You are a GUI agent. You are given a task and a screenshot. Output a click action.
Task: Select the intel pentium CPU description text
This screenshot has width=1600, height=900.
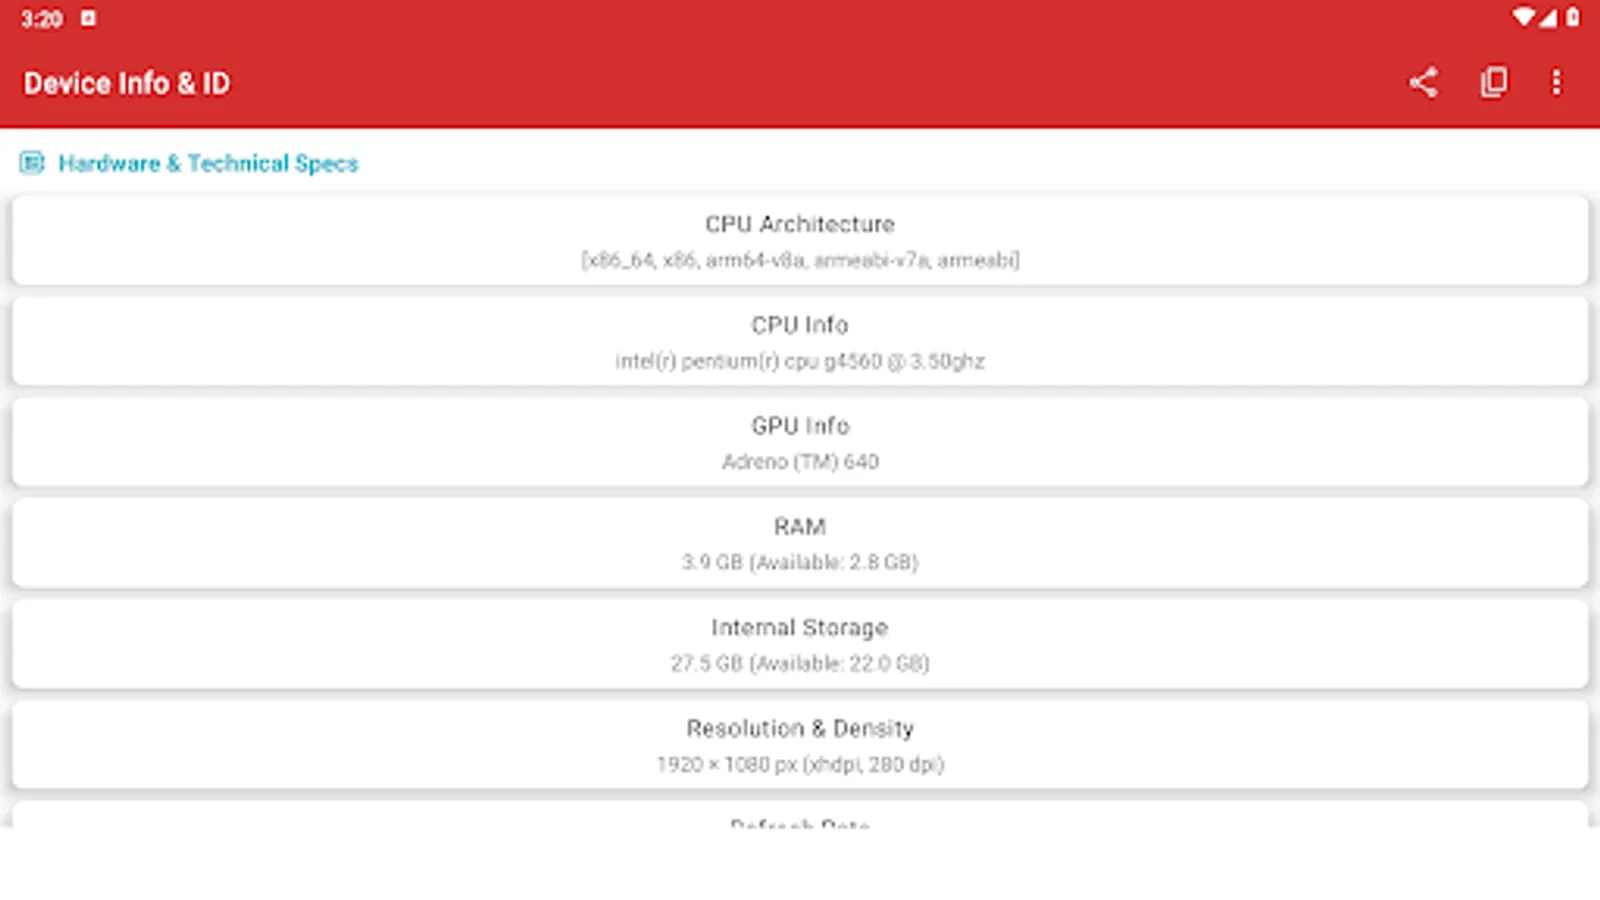(x=800, y=361)
